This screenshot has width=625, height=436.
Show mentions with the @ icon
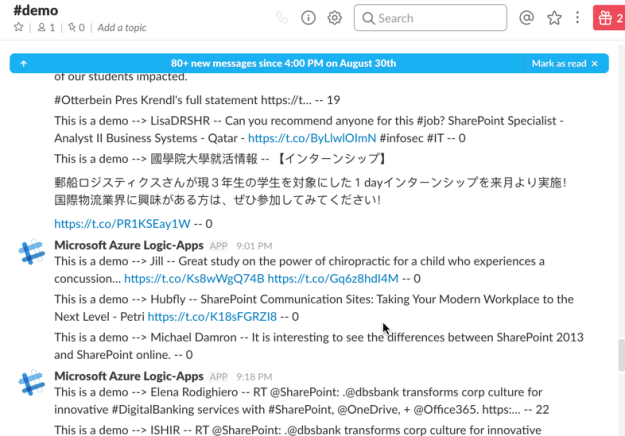click(x=526, y=18)
